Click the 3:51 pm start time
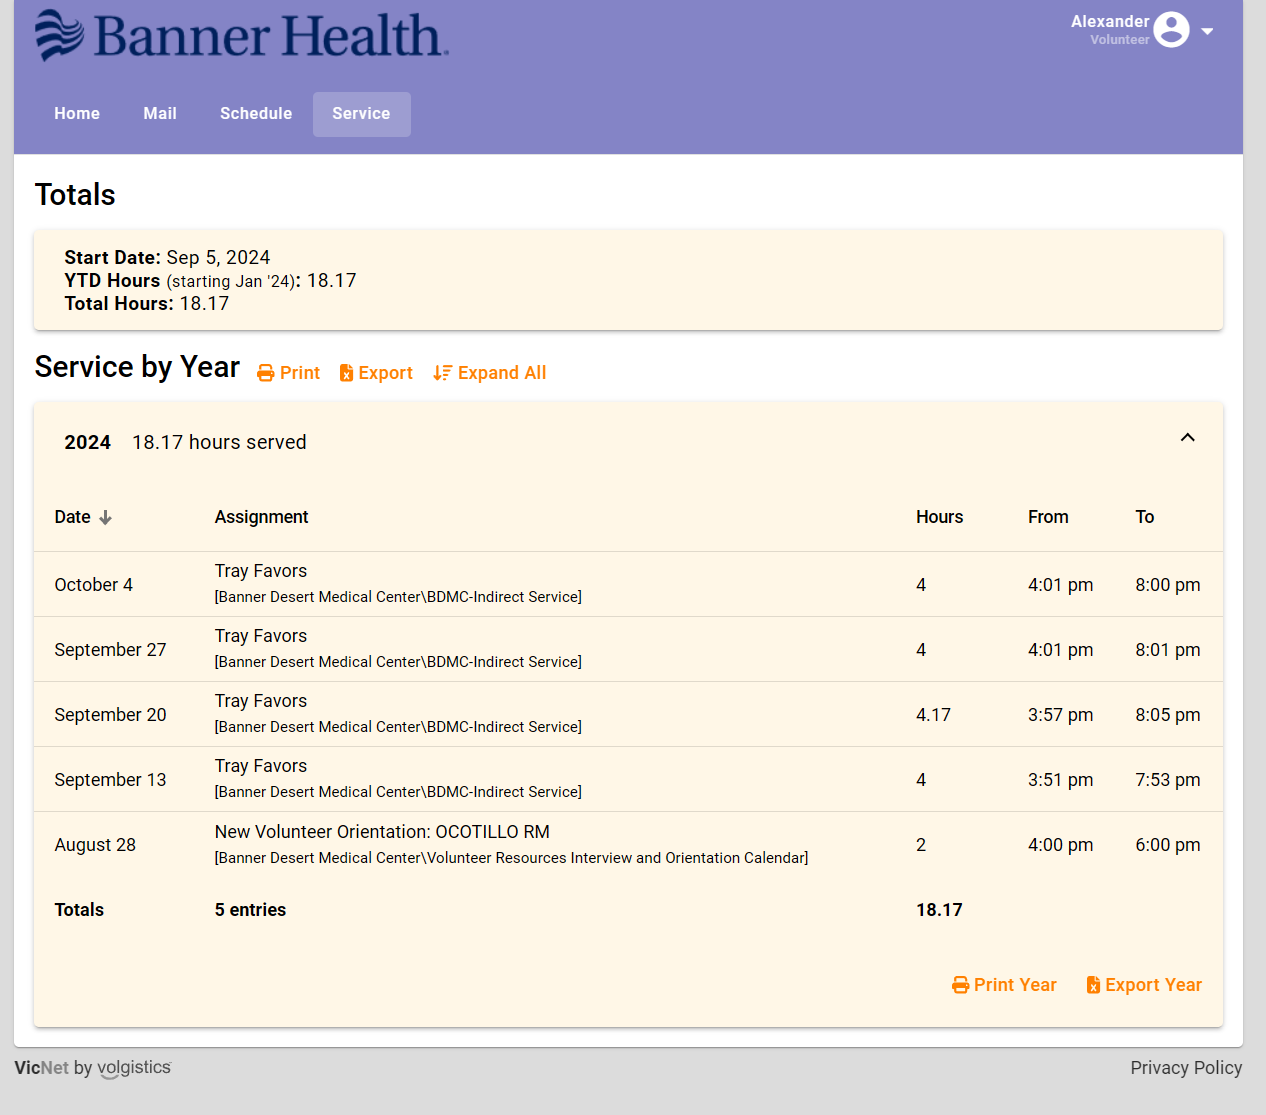 pos(1060,780)
